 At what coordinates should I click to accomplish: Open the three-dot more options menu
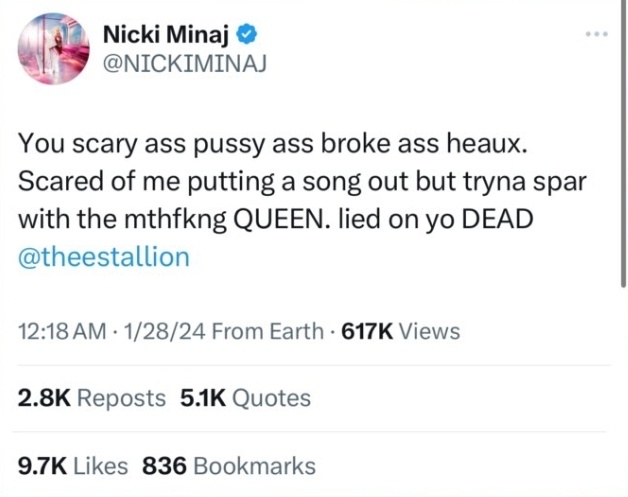tap(597, 36)
